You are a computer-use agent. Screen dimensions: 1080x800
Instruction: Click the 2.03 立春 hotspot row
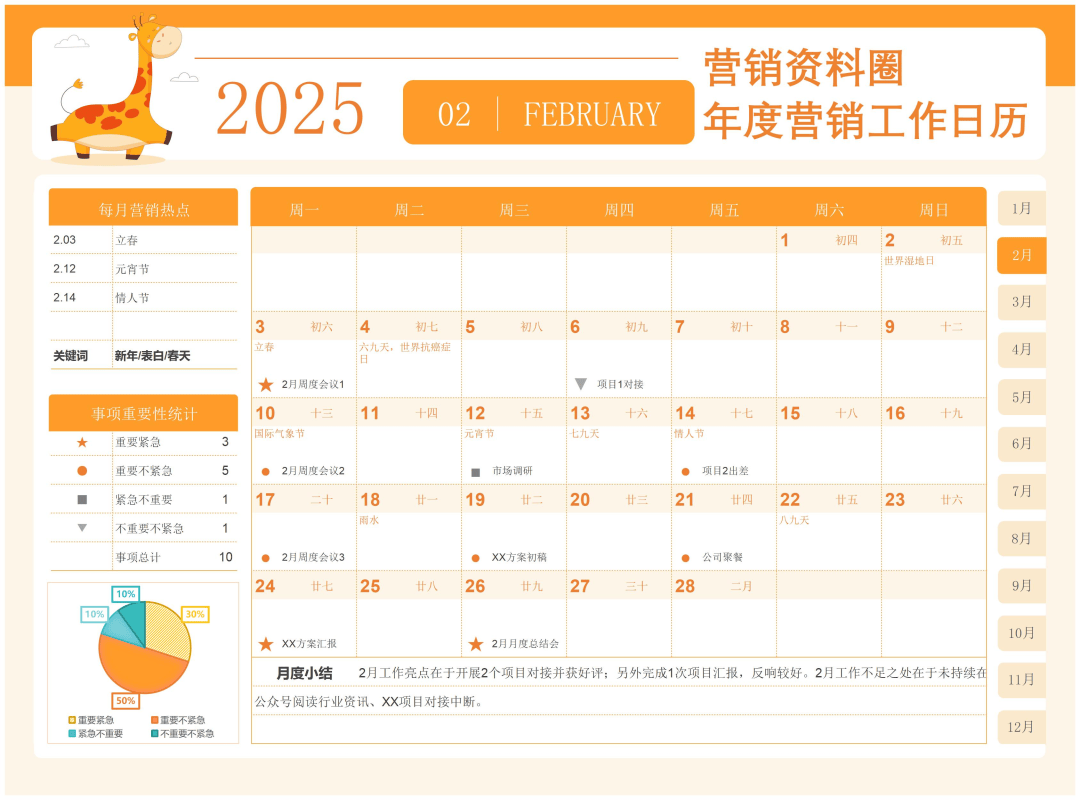pyautogui.click(x=143, y=240)
